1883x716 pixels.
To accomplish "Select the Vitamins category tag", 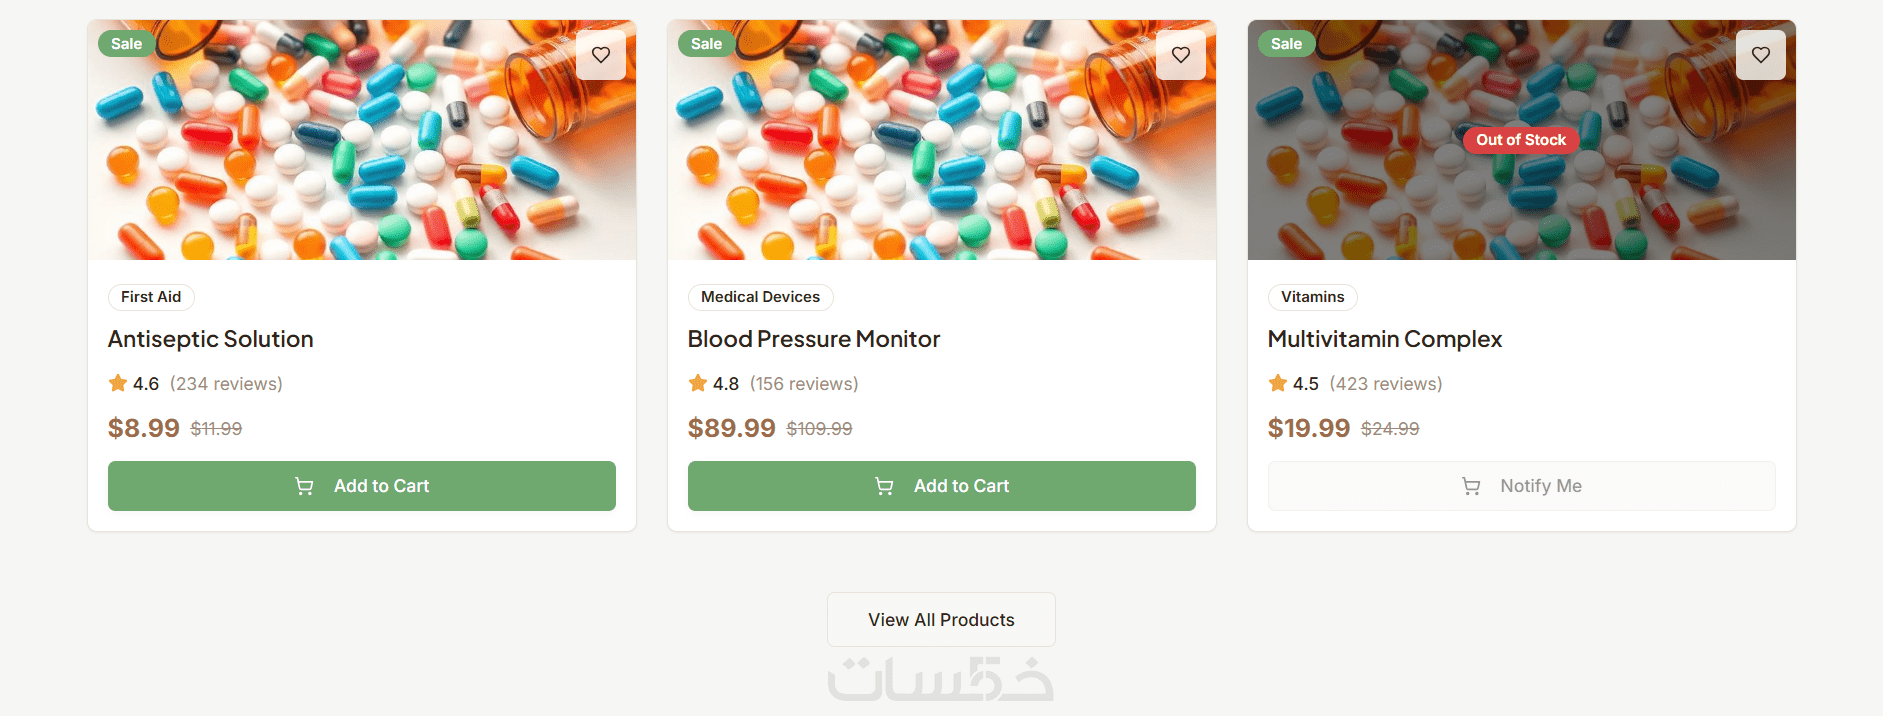I will click(1312, 297).
